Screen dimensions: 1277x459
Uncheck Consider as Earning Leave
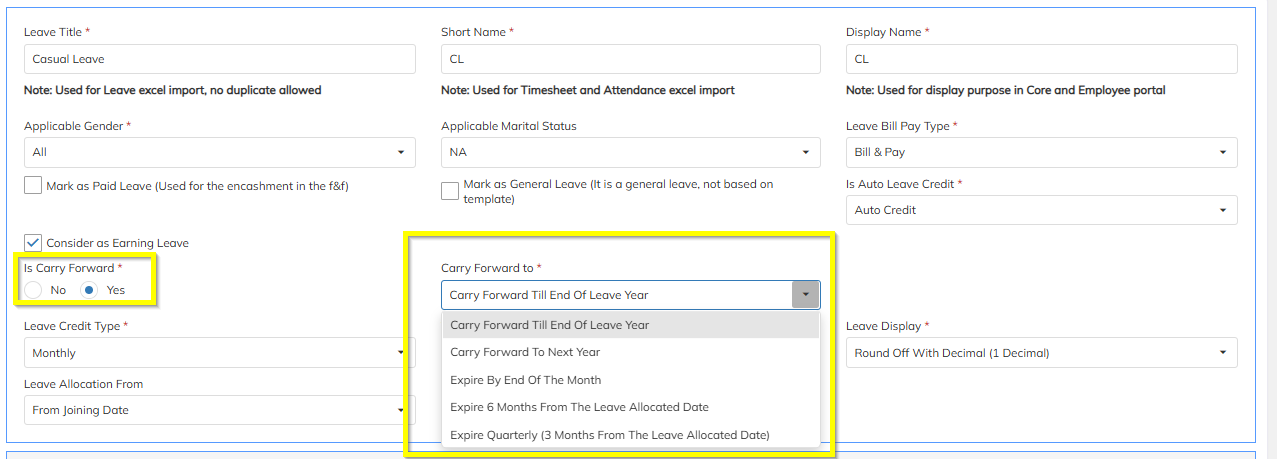[x=33, y=243]
